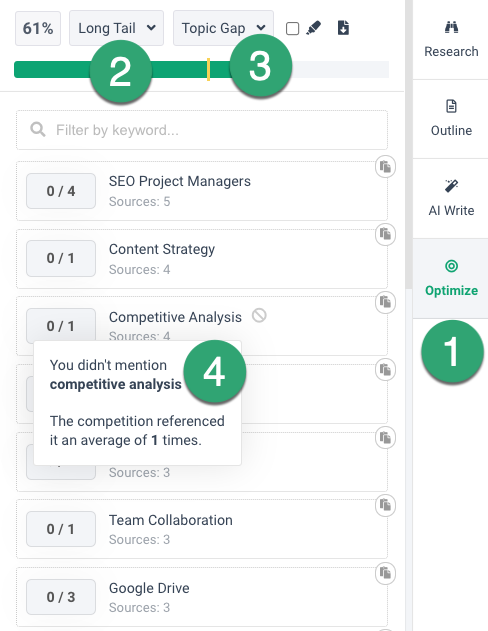The width and height of the screenshot is (488, 631).
Task: Click the 0 / 4 count for SEO Project Managers
Action: pyautogui.click(x=61, y=191)
